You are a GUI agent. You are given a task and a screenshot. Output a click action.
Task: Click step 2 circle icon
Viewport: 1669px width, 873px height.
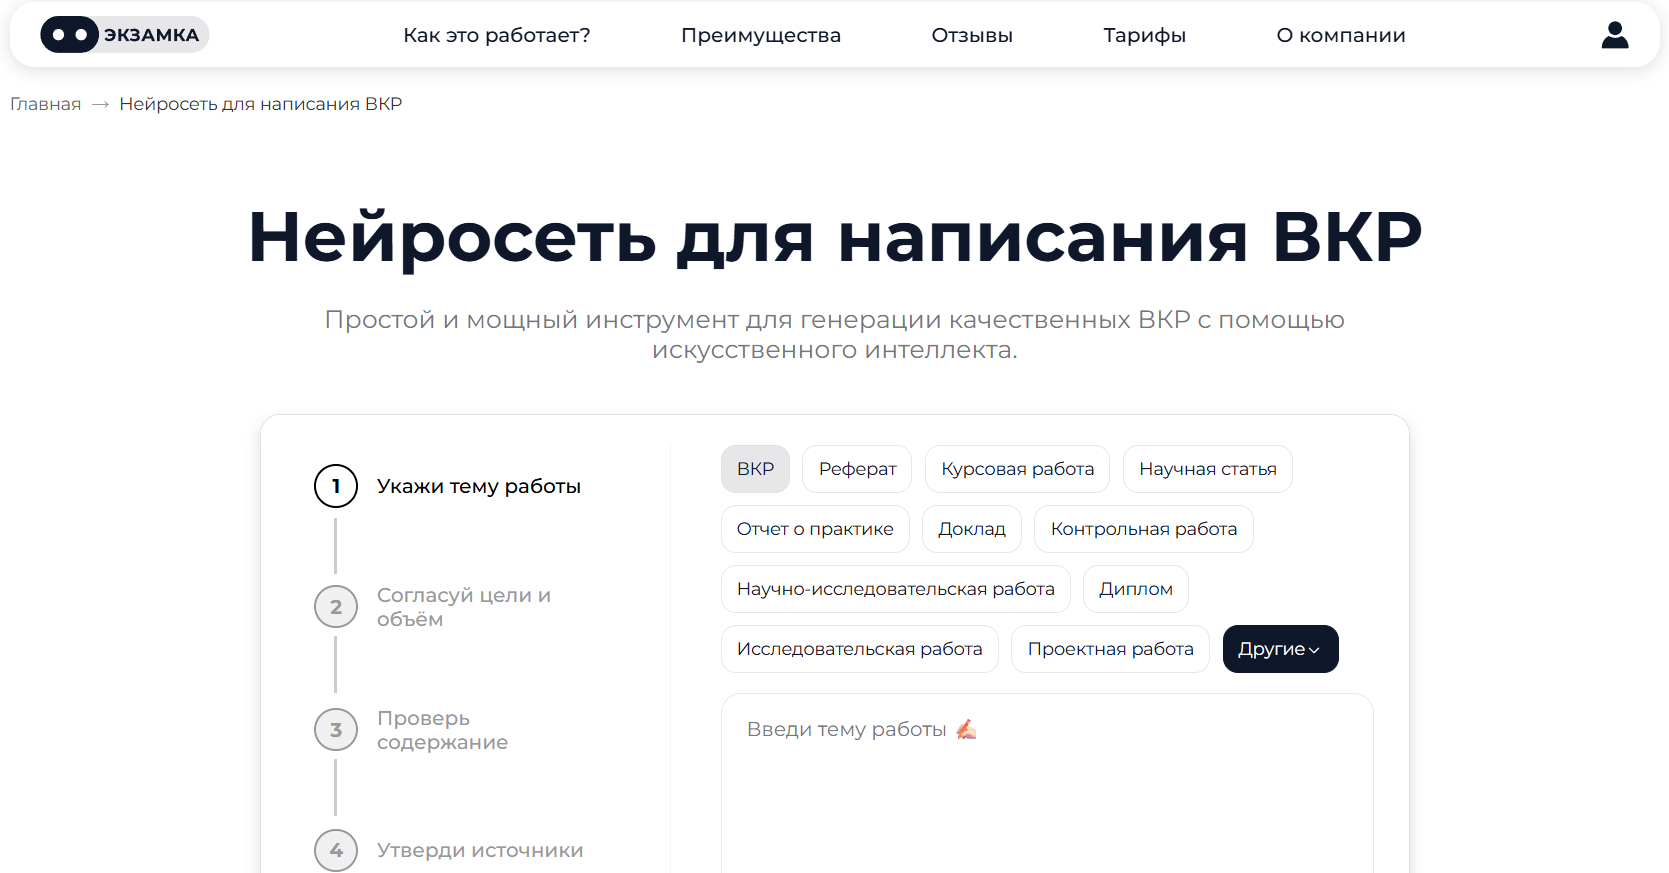point(336,607)
